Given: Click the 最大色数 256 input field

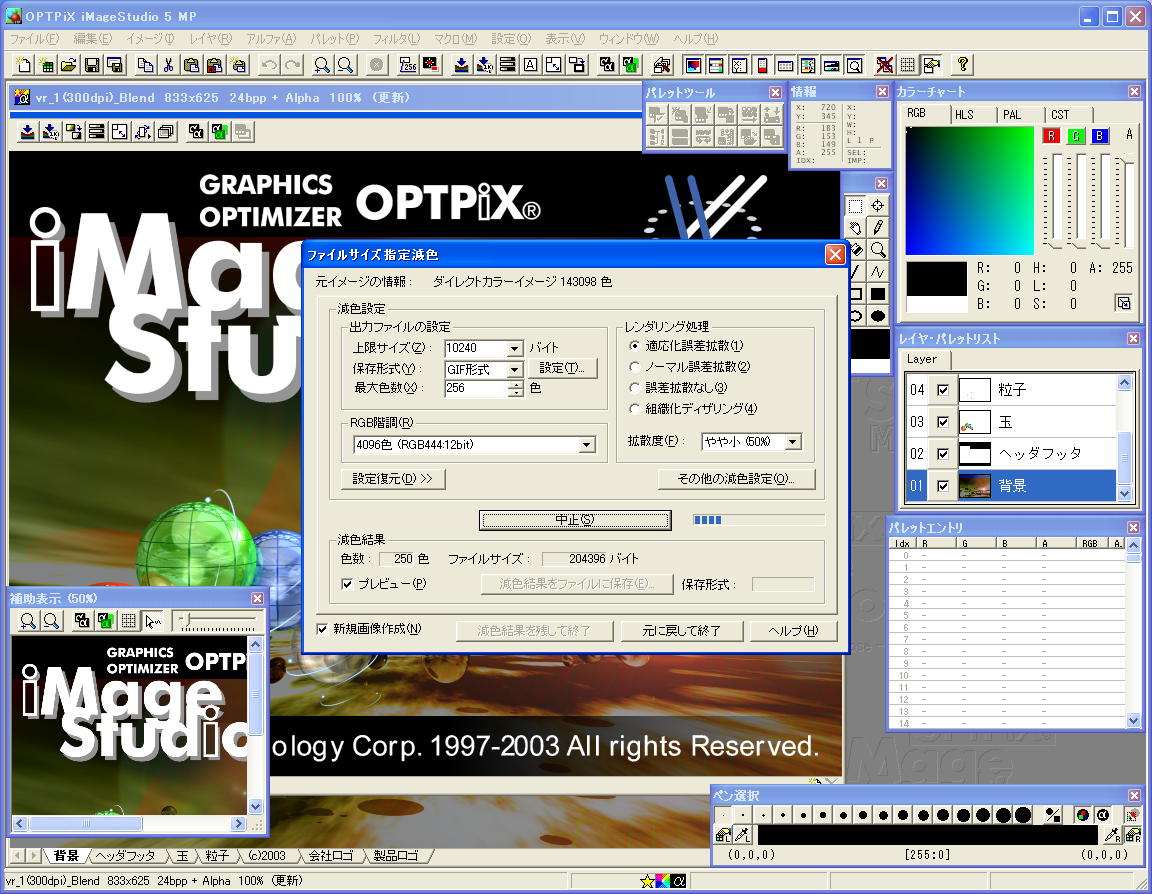Looking at the screenshot, I should click(476, 388).
